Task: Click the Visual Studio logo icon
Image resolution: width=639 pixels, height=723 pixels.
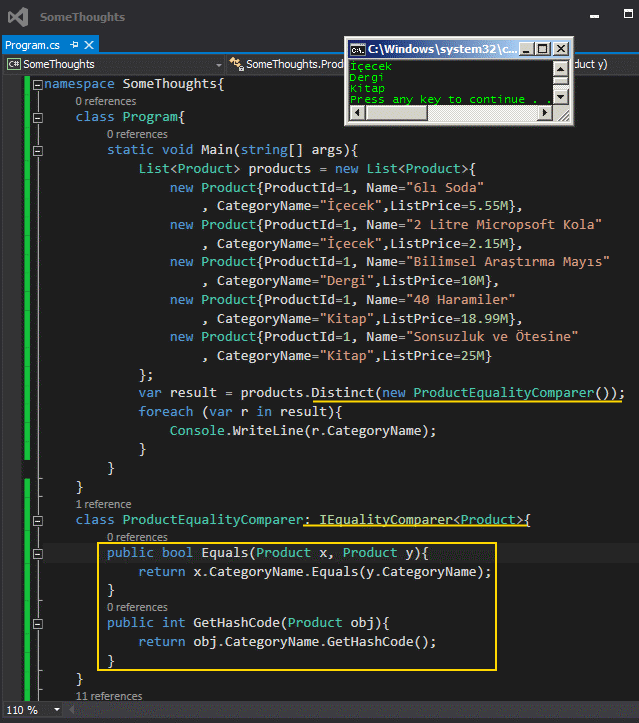Action: click(18, 17)
